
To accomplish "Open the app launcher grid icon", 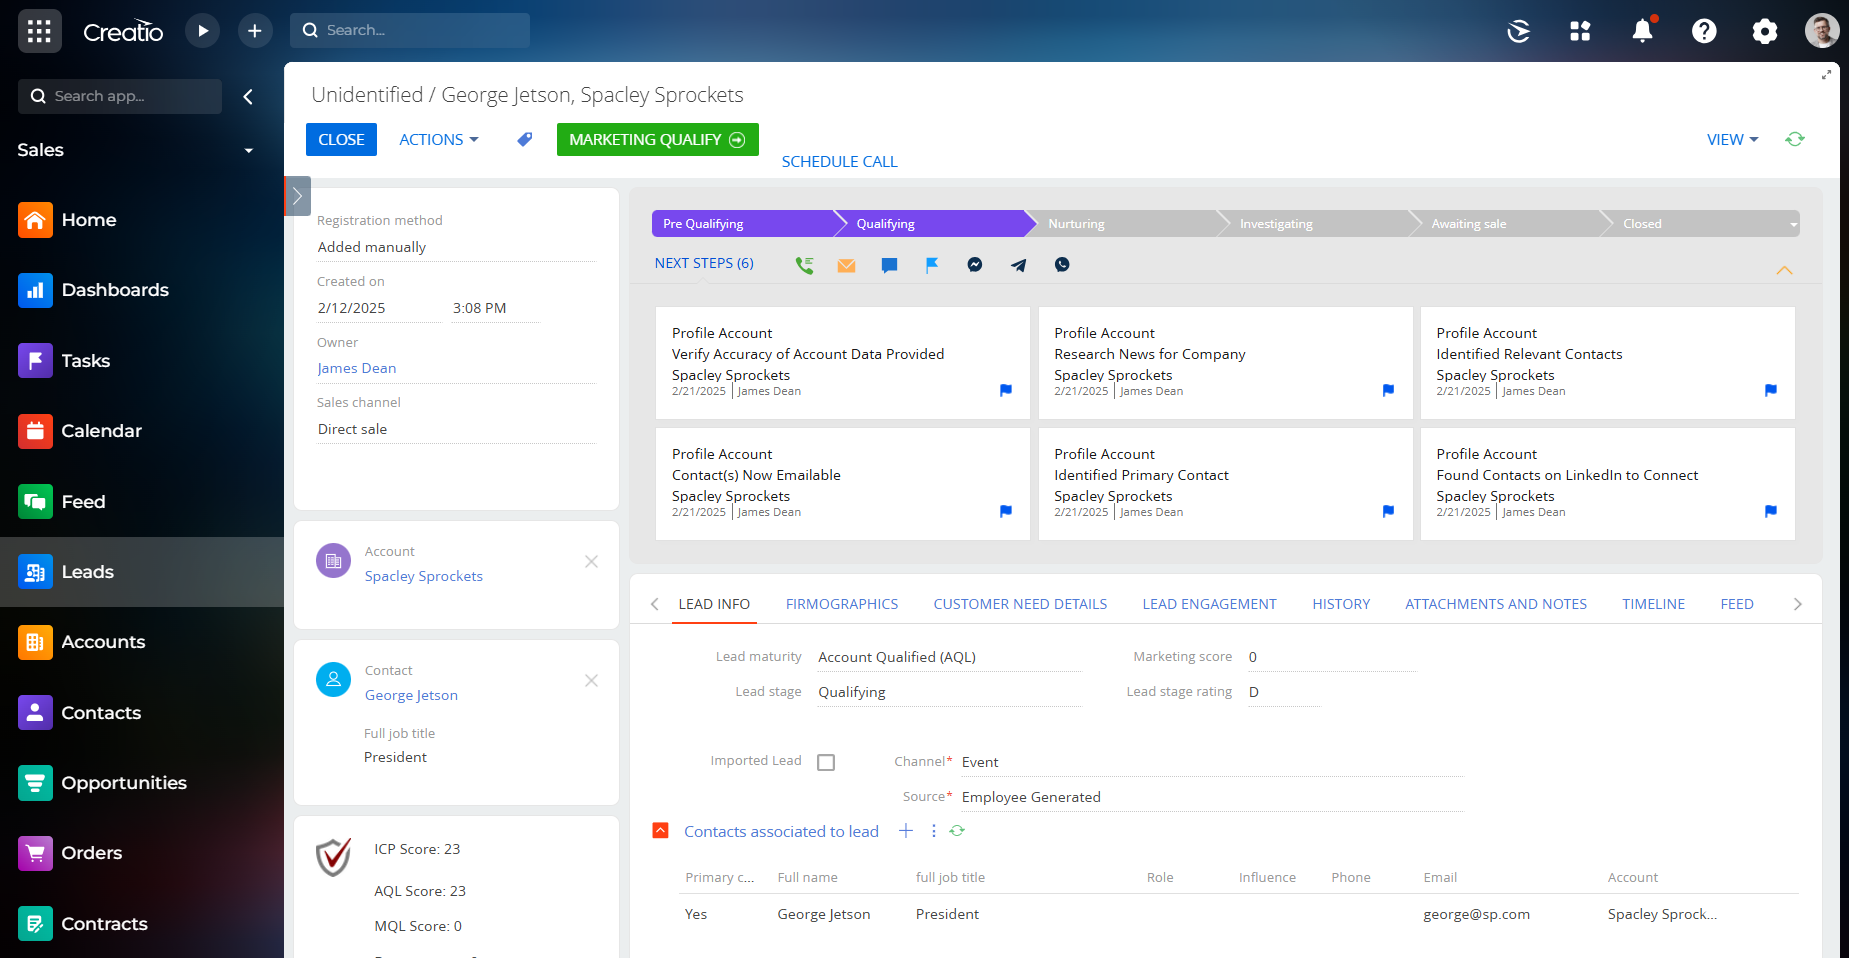I will 39,31.
